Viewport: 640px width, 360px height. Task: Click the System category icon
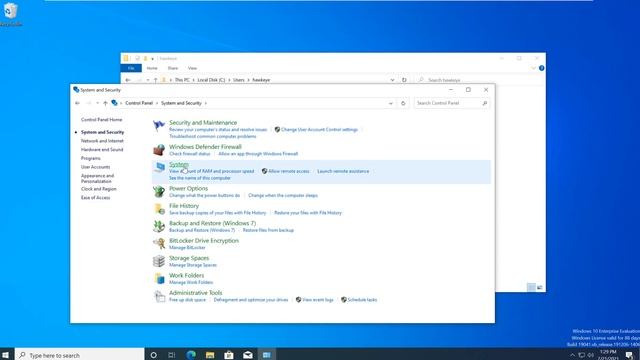click(x=159, y=167)
